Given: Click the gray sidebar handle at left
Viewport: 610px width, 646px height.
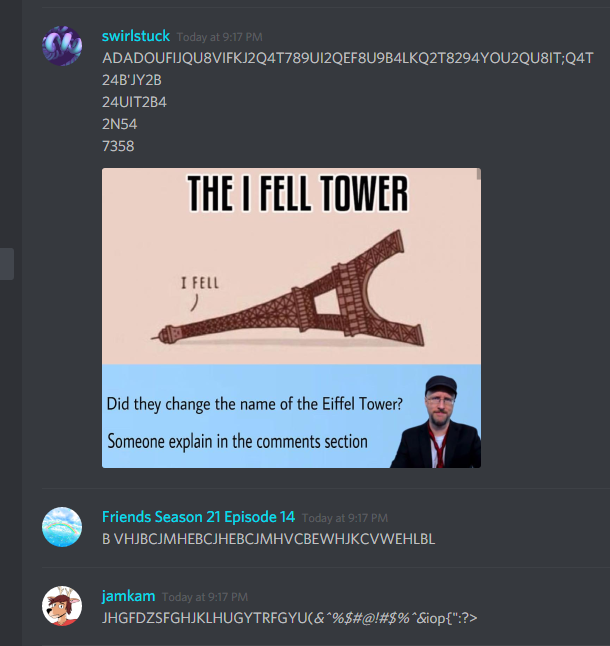Looking at the screenshot, I should [7, 264].
